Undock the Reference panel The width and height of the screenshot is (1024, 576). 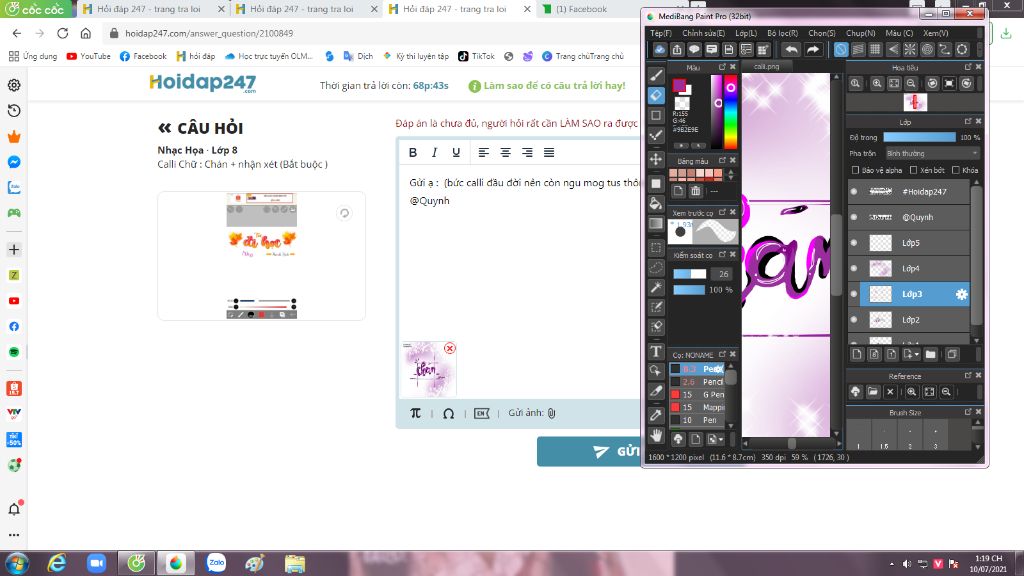pos(968,376)
